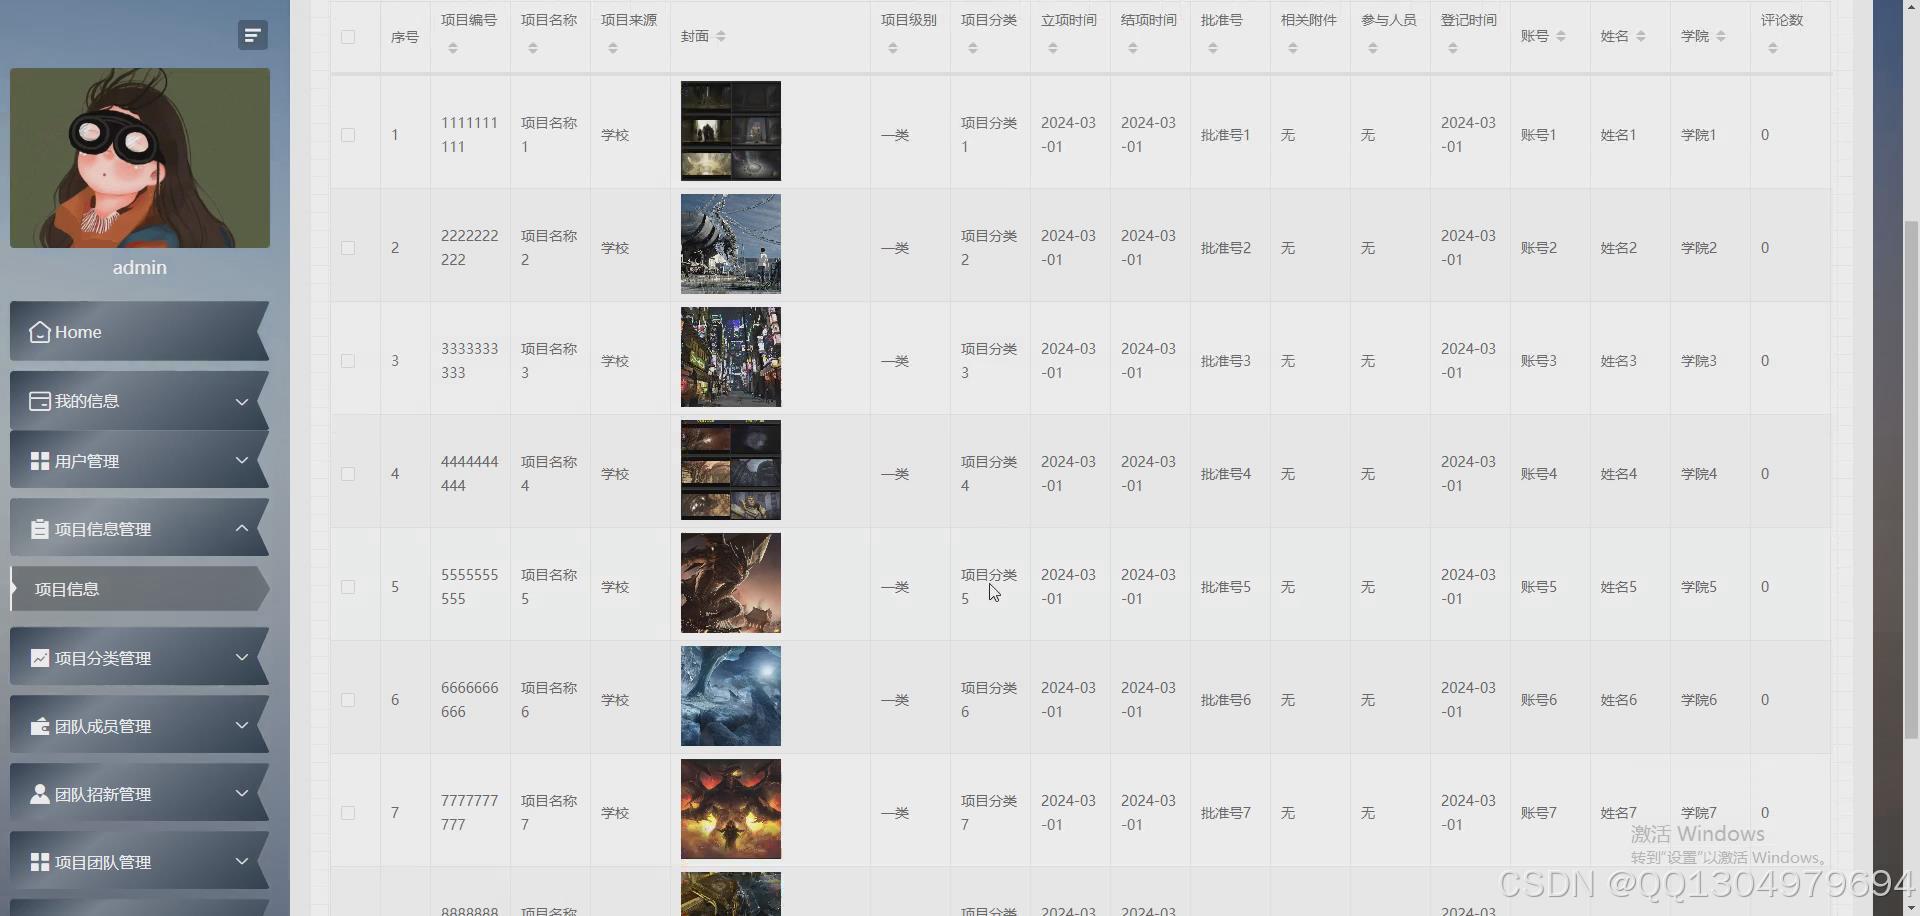Sort table by 封面 column arrows

point(721,36)
